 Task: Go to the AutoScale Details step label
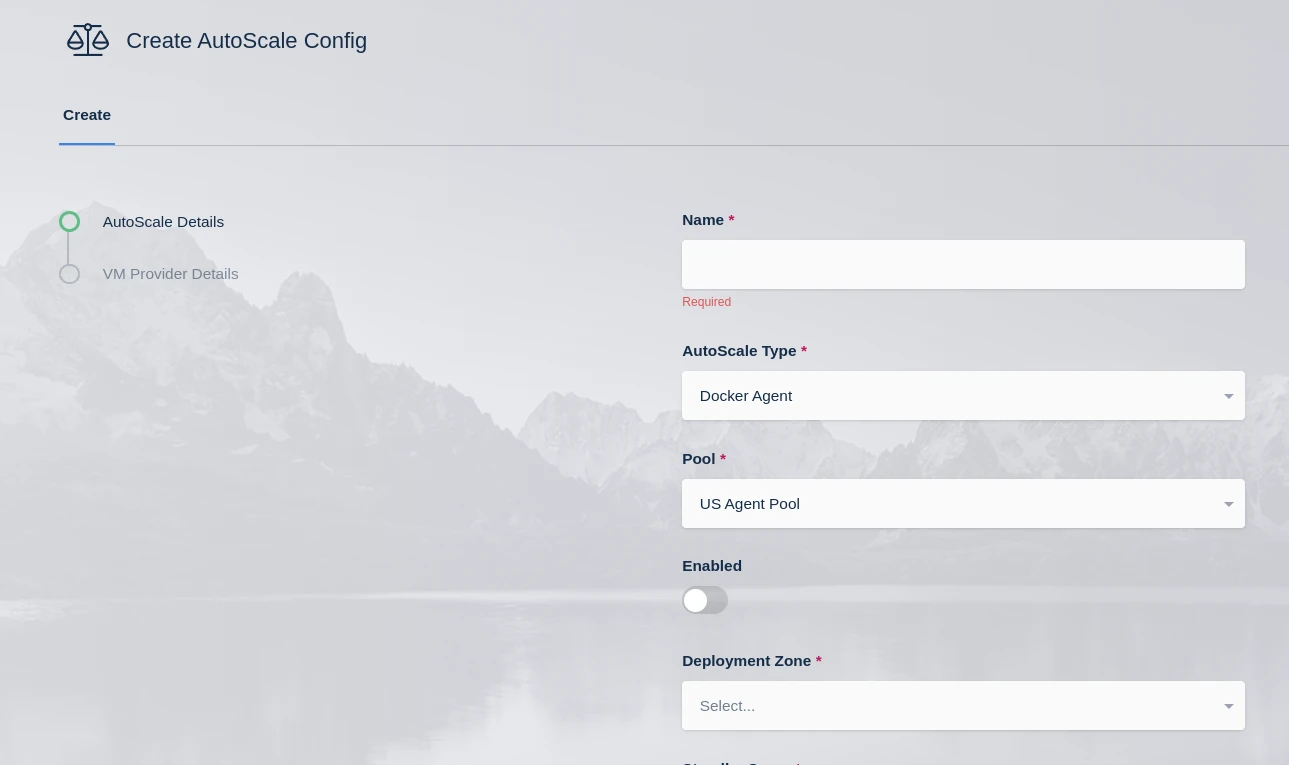163,222
